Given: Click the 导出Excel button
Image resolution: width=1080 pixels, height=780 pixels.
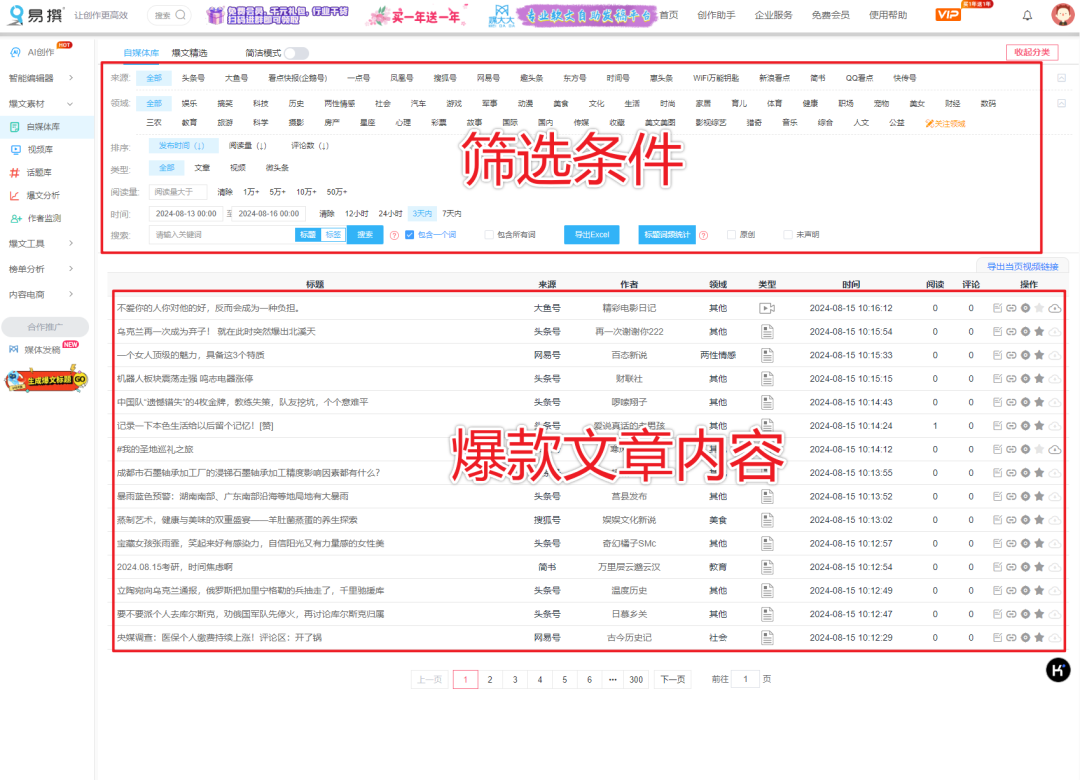Looking at the screenshot, I should tap(593, 236).
